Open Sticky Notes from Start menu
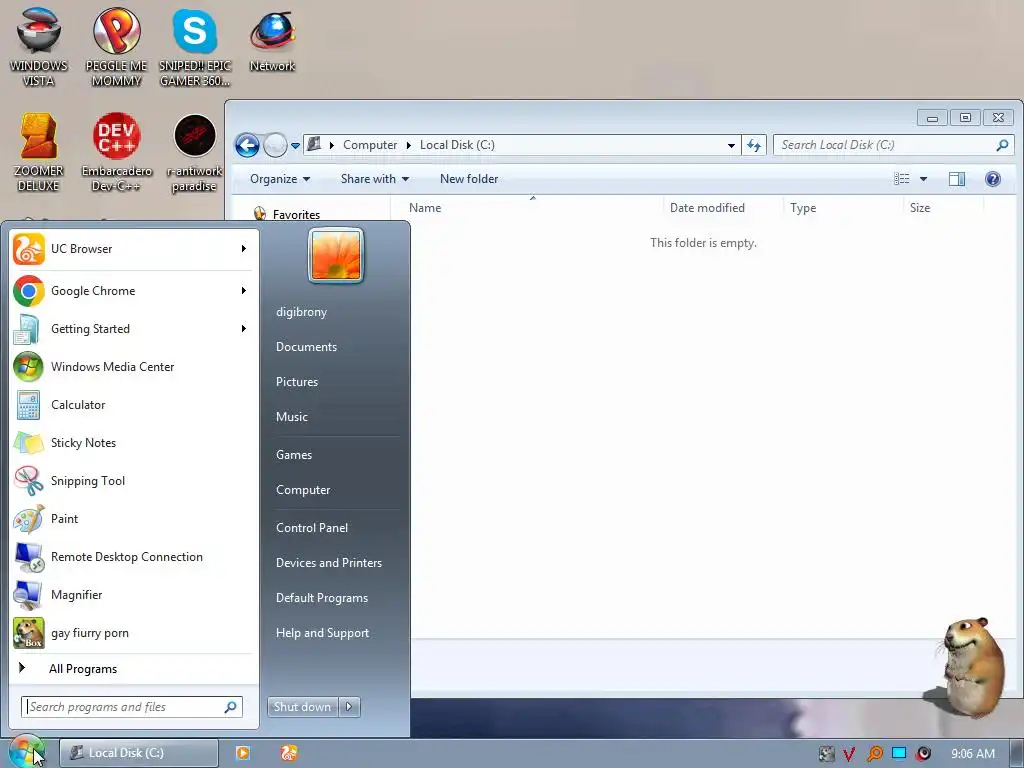Image resolution: width=1024 pixels, height=768 pixels. [x=133, y=443]
